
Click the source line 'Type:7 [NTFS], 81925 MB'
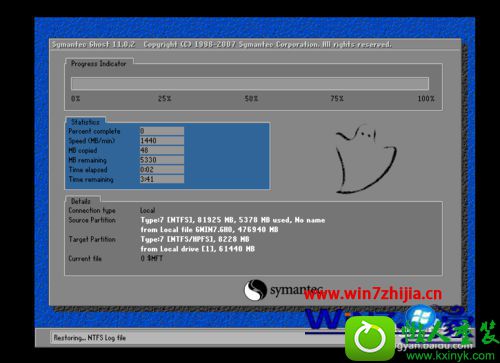point(233,220)
